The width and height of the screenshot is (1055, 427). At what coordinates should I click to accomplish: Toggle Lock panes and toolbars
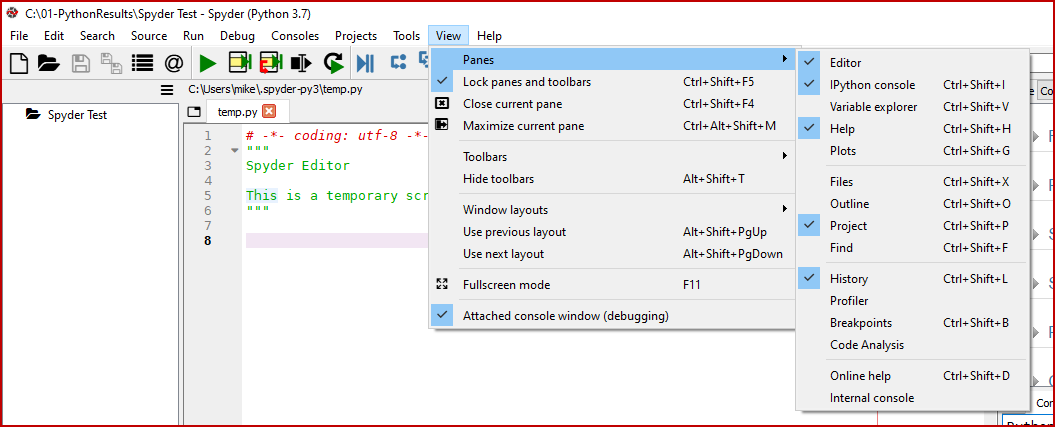pos(612,82)
